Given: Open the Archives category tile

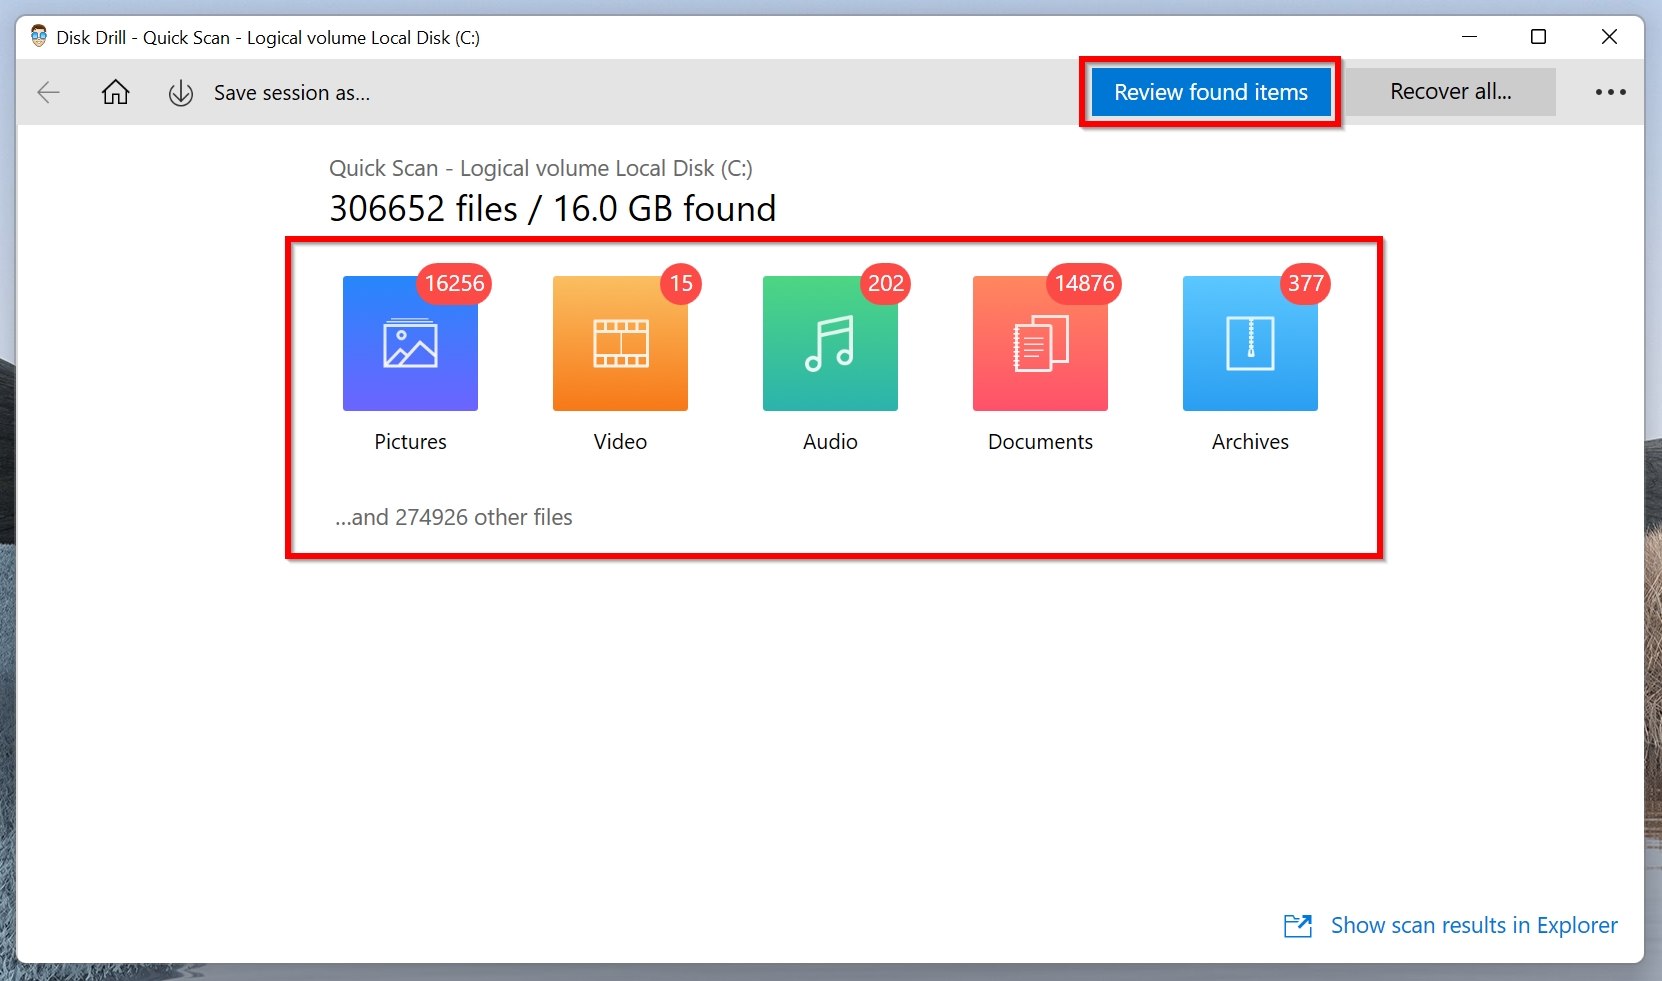Looking at the screenshot, I should (1250, 343).
